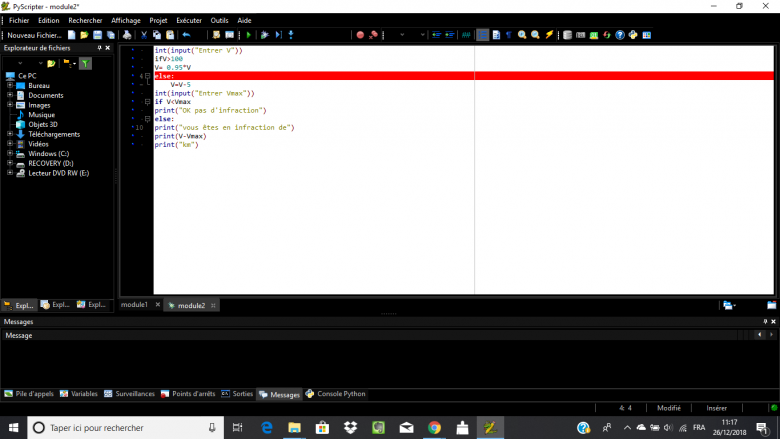
Task: Click the red toggle breakpoint icon
Action: click(360, 35)
